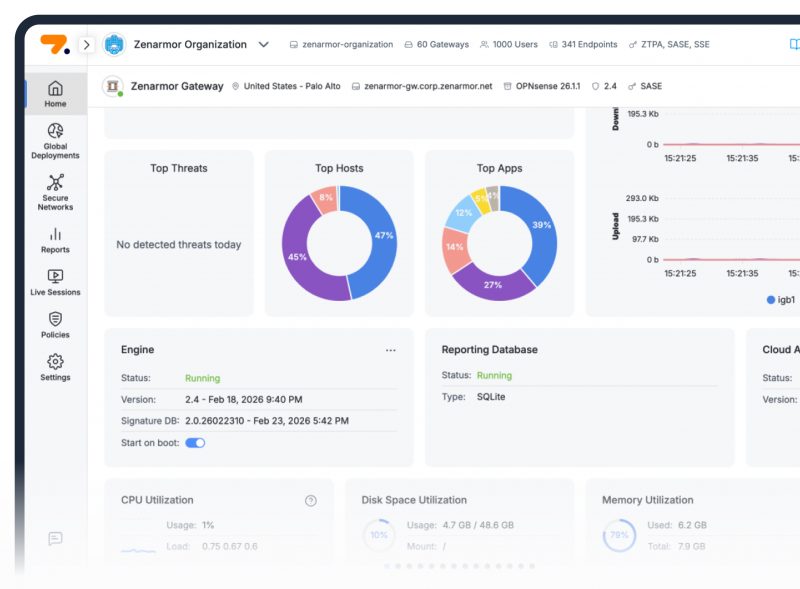Click the 12% segment in Top Apps
This screenshot has height=589, width=800.
point(463,213)
